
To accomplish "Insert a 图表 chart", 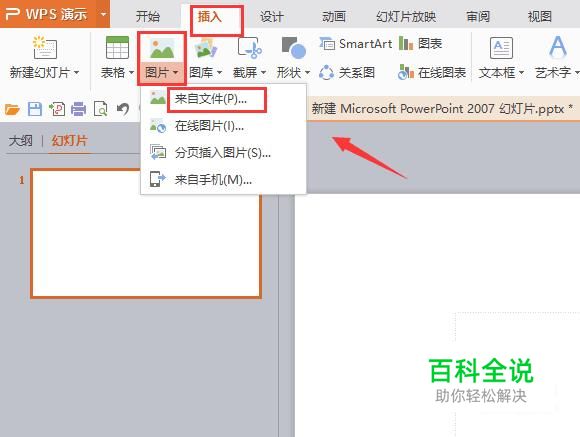I will 421,44.
